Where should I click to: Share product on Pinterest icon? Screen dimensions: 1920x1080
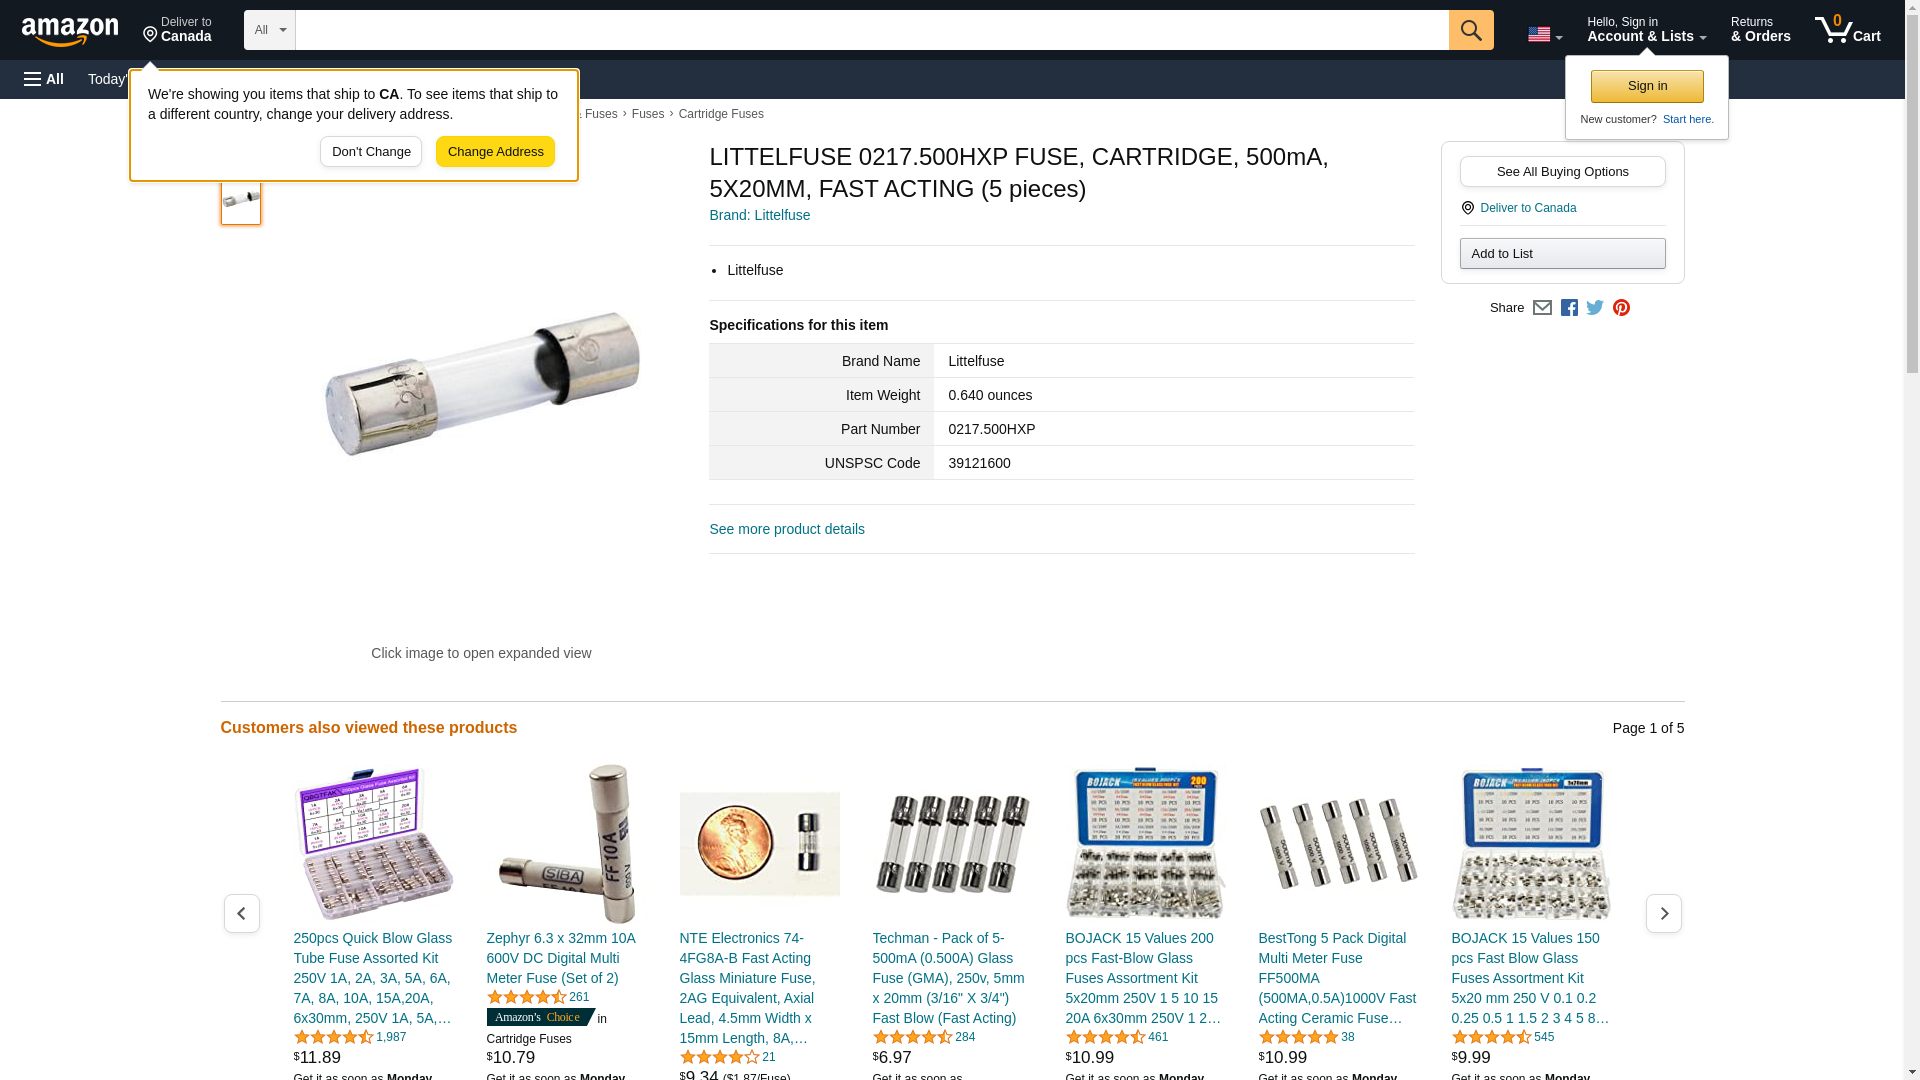pos(1621,308)
